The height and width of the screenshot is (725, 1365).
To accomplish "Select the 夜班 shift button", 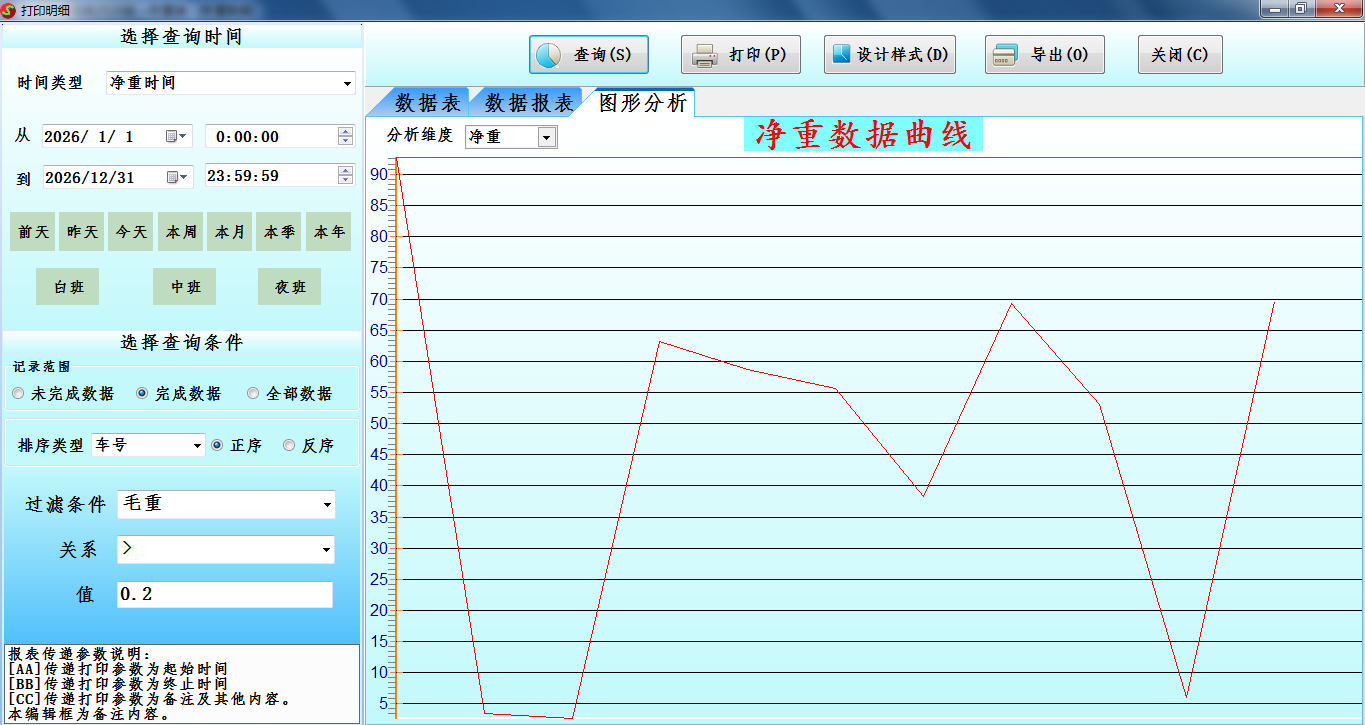I will pyautogui.click(x=289, y=287).
